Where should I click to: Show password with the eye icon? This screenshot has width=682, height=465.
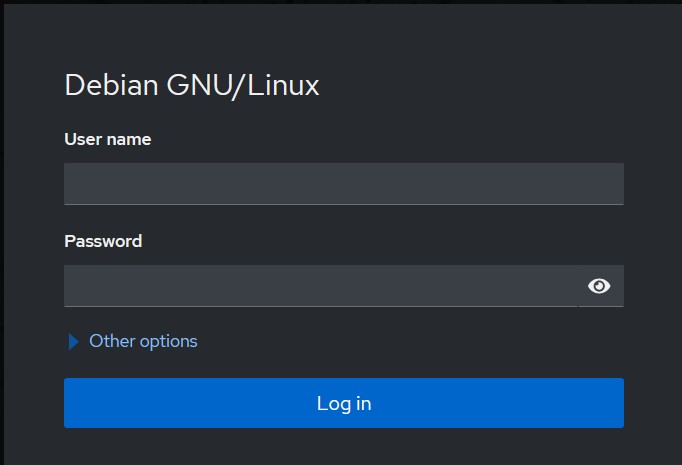599,286
